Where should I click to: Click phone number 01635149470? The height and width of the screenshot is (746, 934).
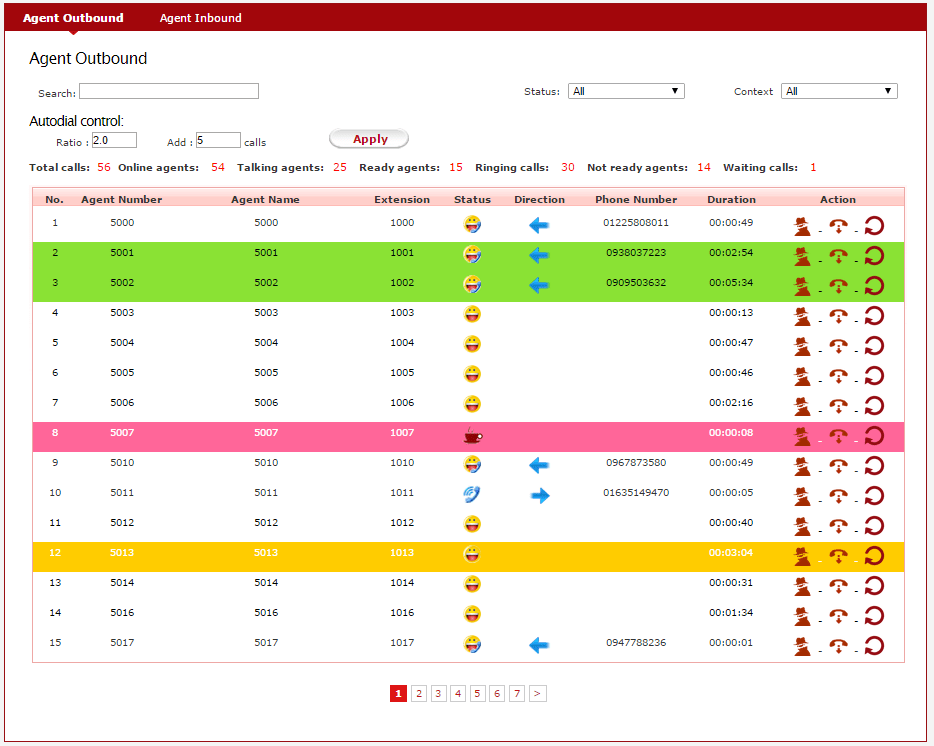click(636, 493)
